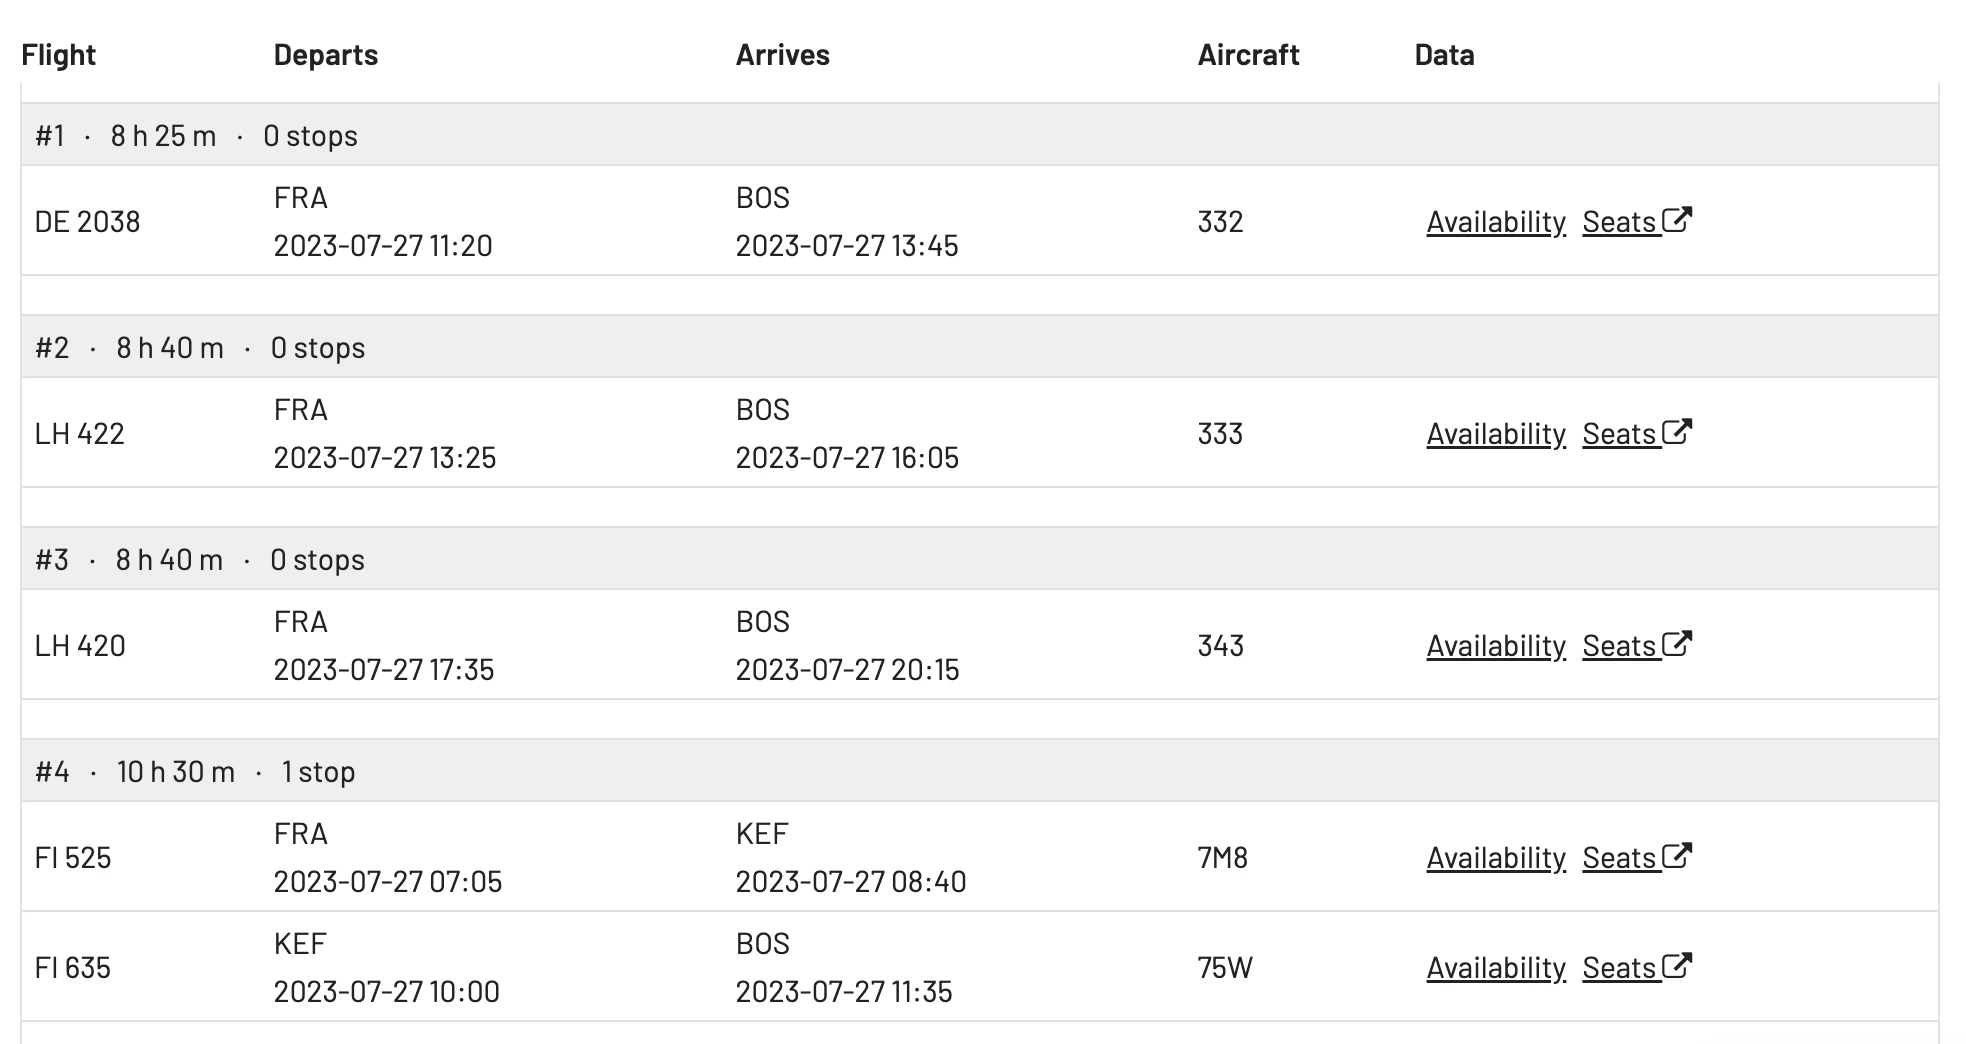This screenshot has width=1966, height=1044.
Task: Click the Aircraft column header
Action: (1249, 55)
